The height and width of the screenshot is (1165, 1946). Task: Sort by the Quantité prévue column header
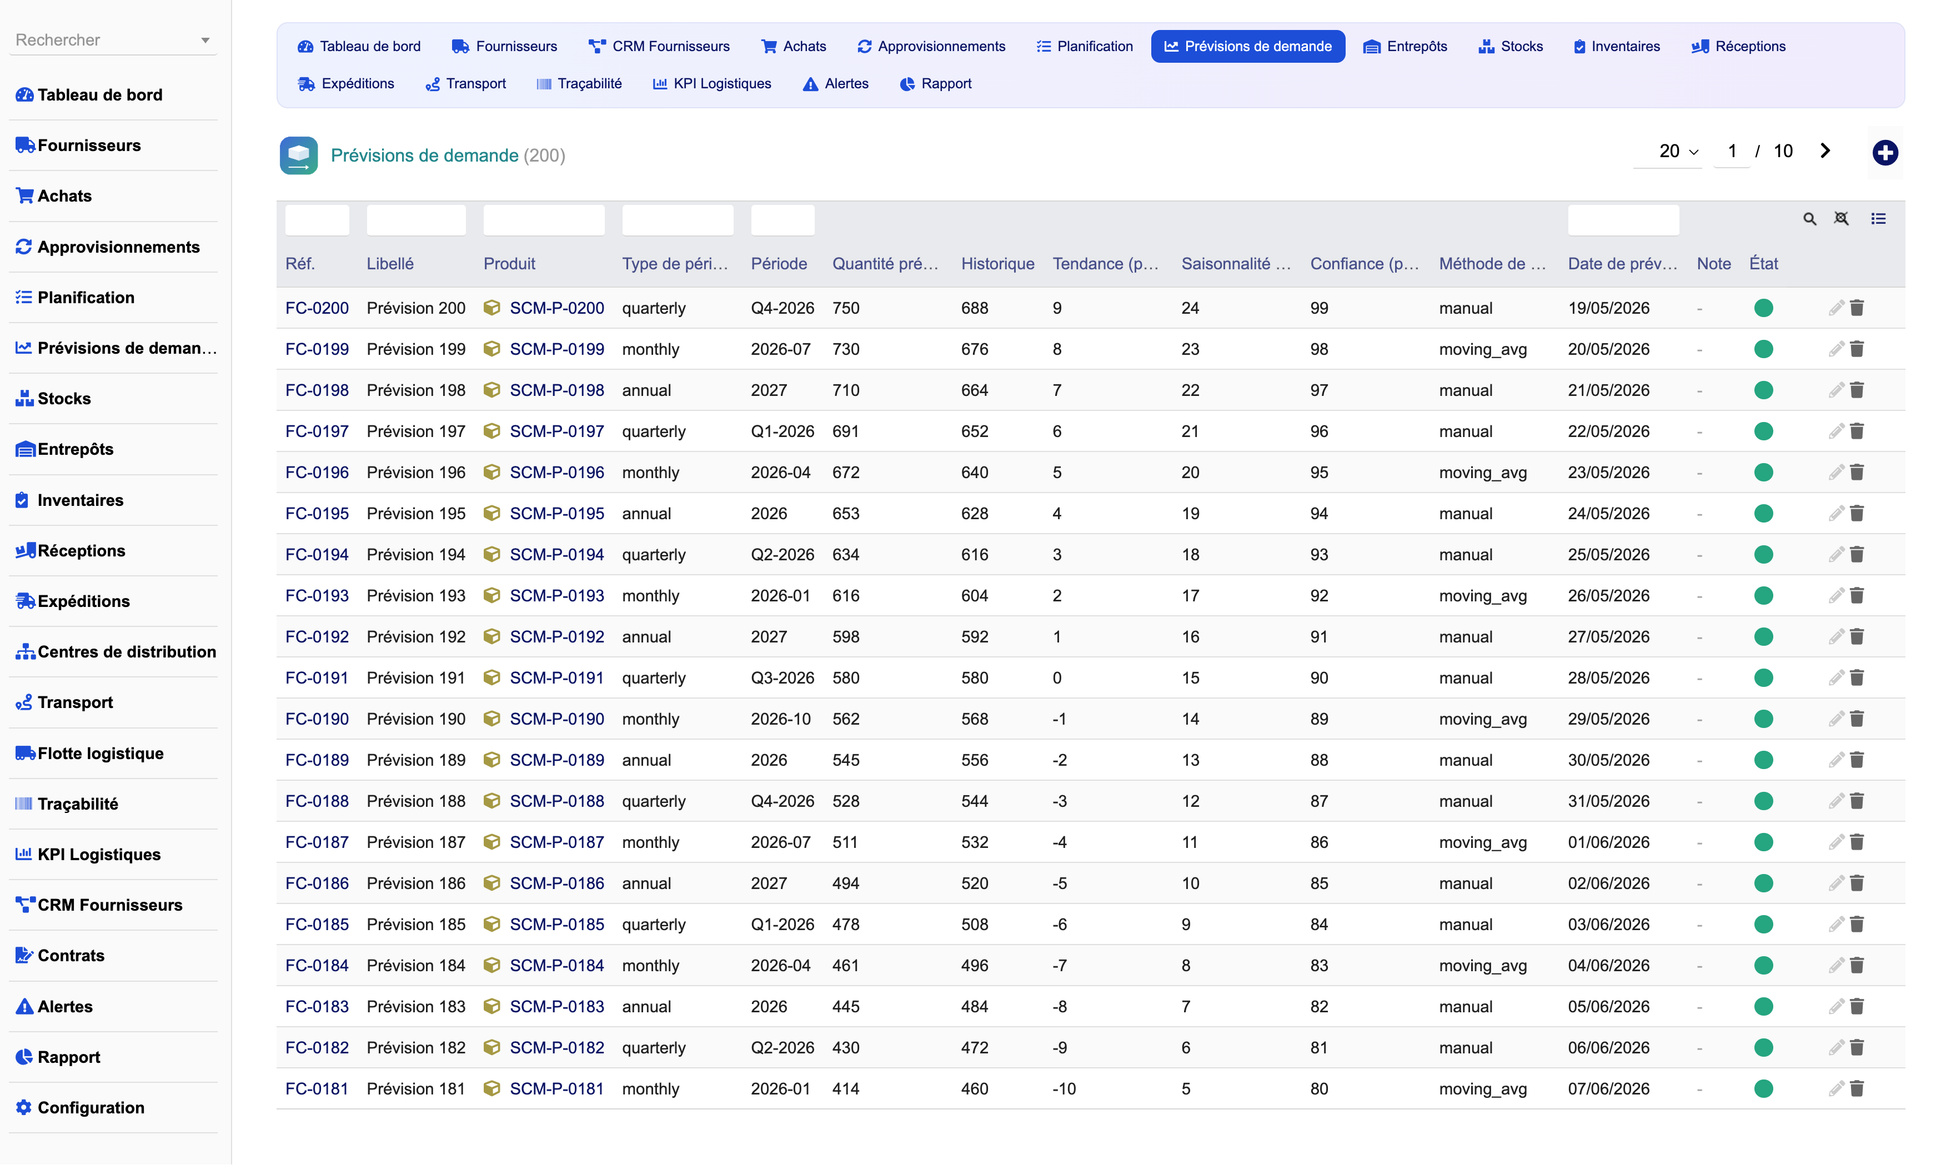pos(885,264)
